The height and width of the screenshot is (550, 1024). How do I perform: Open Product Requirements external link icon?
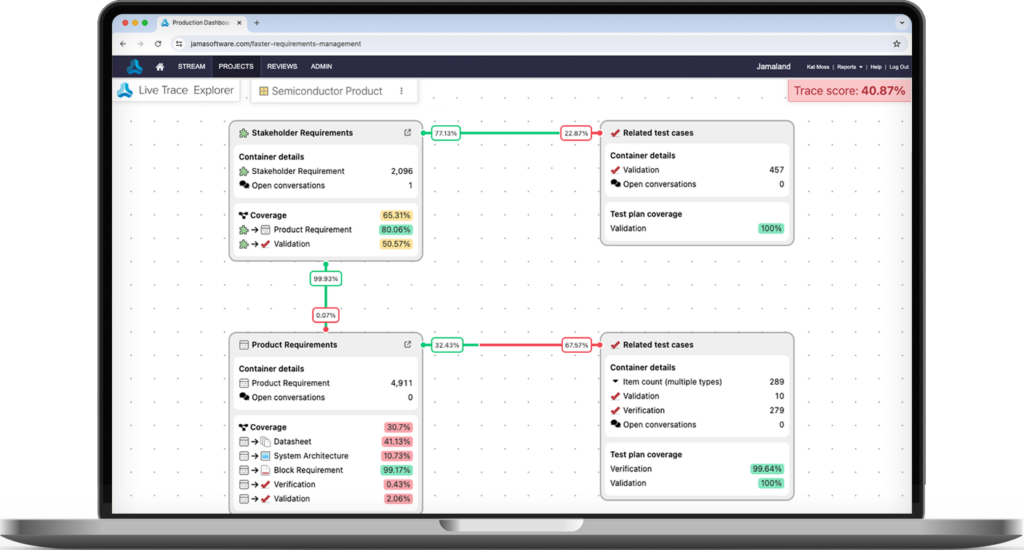click(x=408, y=345)
